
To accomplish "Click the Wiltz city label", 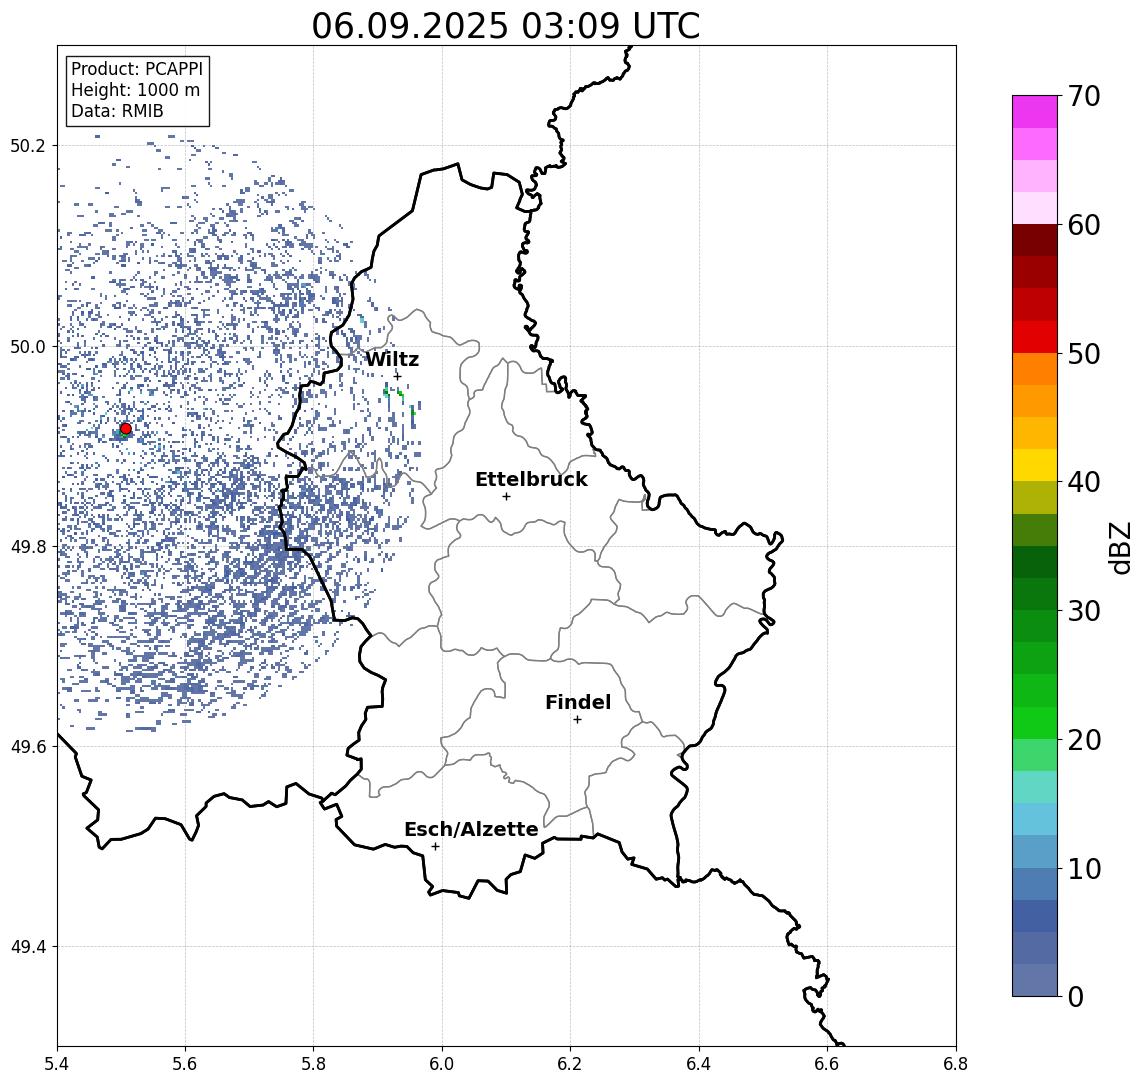I will tap(392, 359).
